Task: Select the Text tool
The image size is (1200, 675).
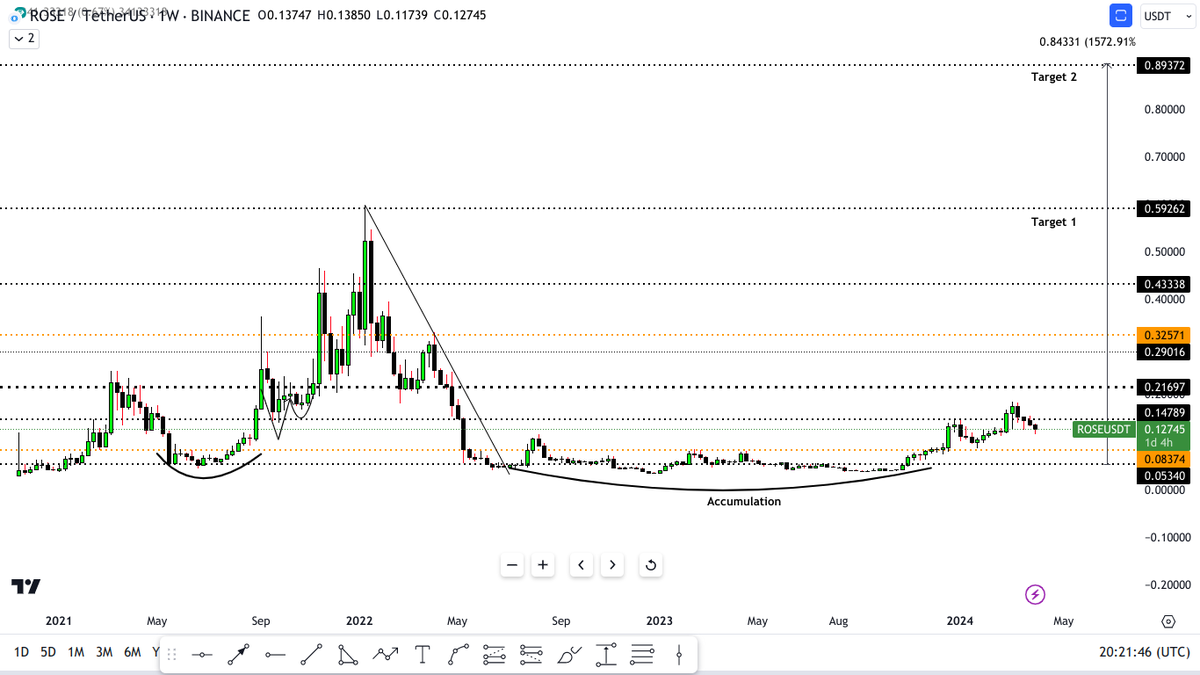Action: coord(422,655)
